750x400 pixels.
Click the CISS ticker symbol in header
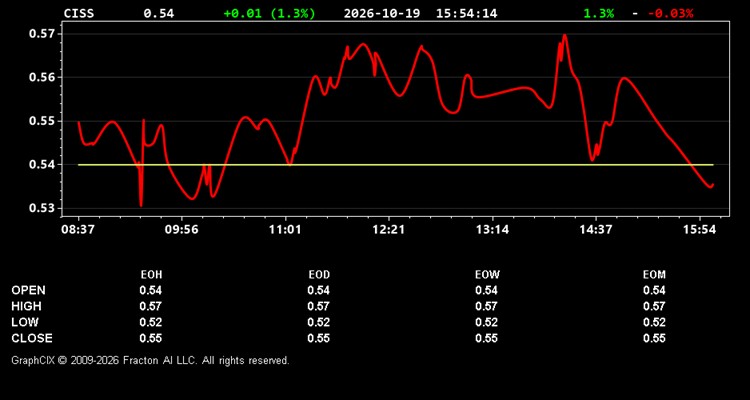click(79, 13)
